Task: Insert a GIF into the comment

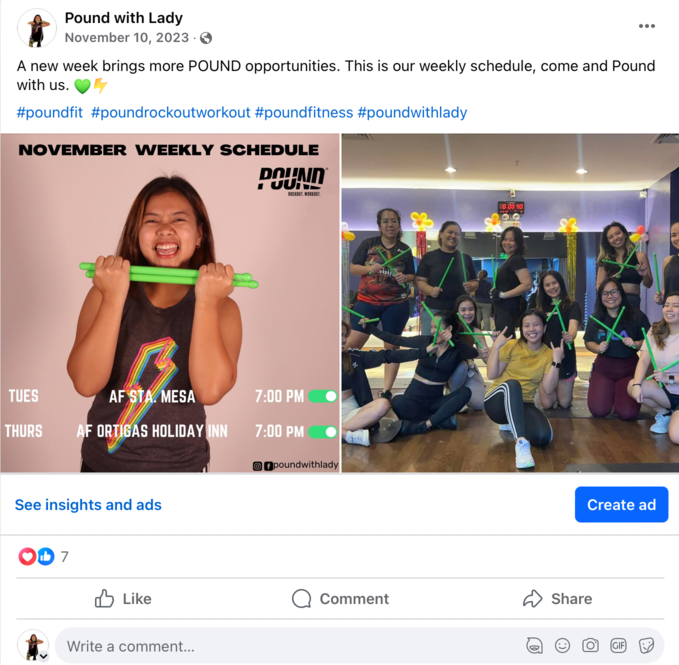Action: coord(618,646)
